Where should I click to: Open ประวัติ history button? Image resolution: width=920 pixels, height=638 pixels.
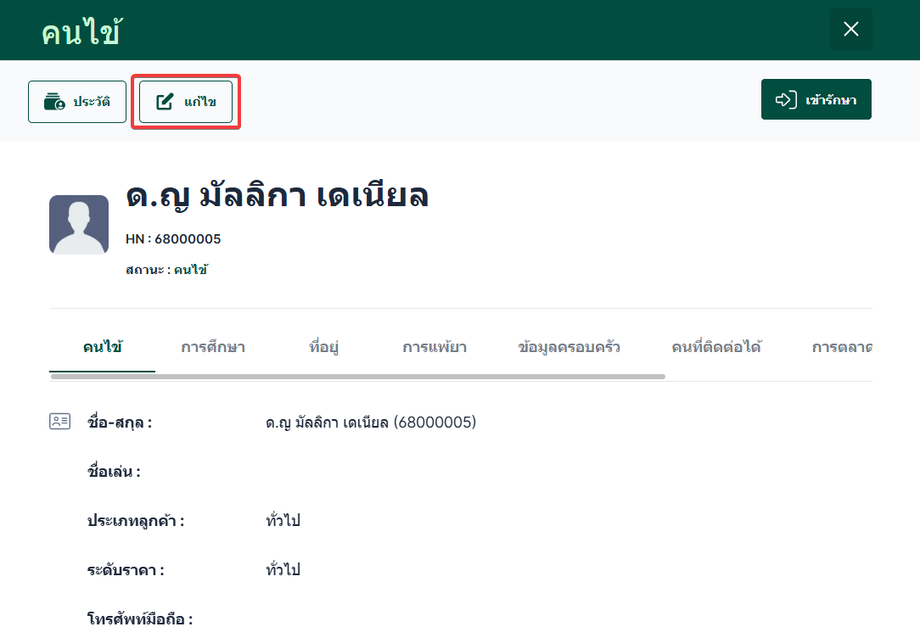[77, 102]
